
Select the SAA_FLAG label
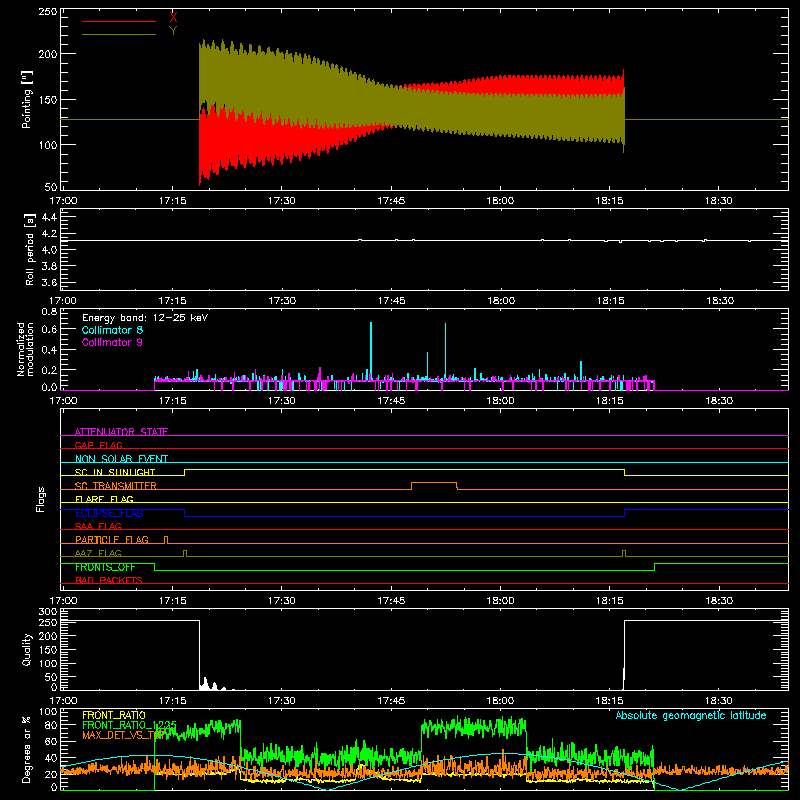98,526
